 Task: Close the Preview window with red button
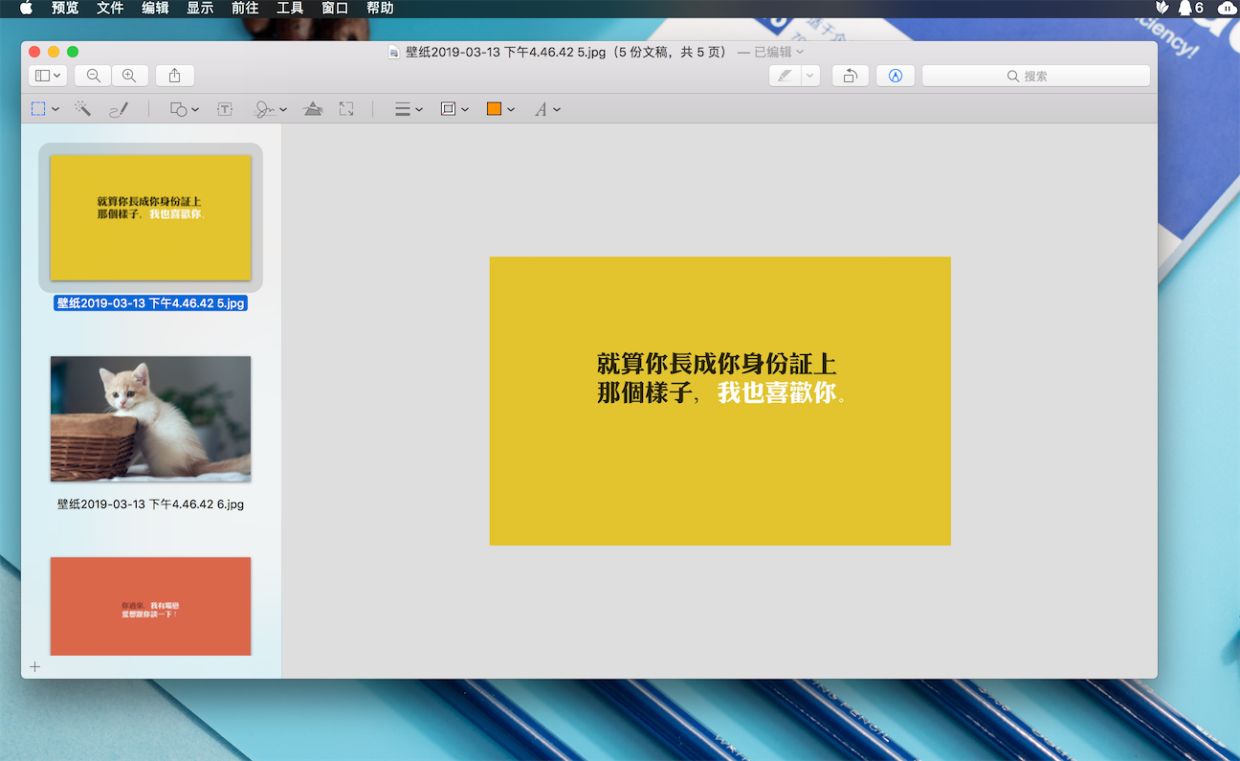[34, 52]
